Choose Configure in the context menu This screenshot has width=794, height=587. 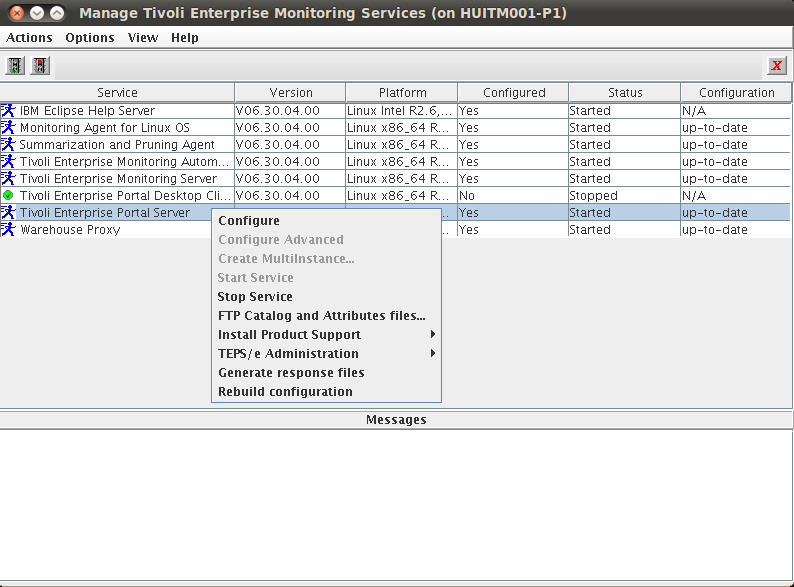click(x=326, y=221)
